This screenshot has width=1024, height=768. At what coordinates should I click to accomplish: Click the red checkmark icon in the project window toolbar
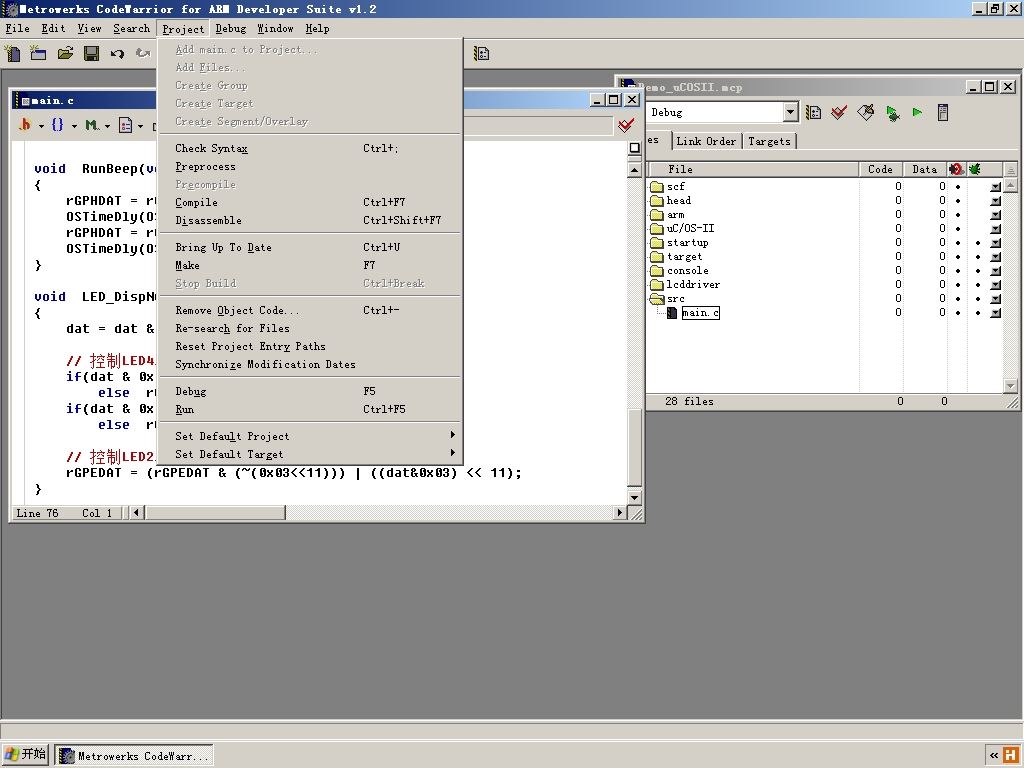tap(839, 112)
